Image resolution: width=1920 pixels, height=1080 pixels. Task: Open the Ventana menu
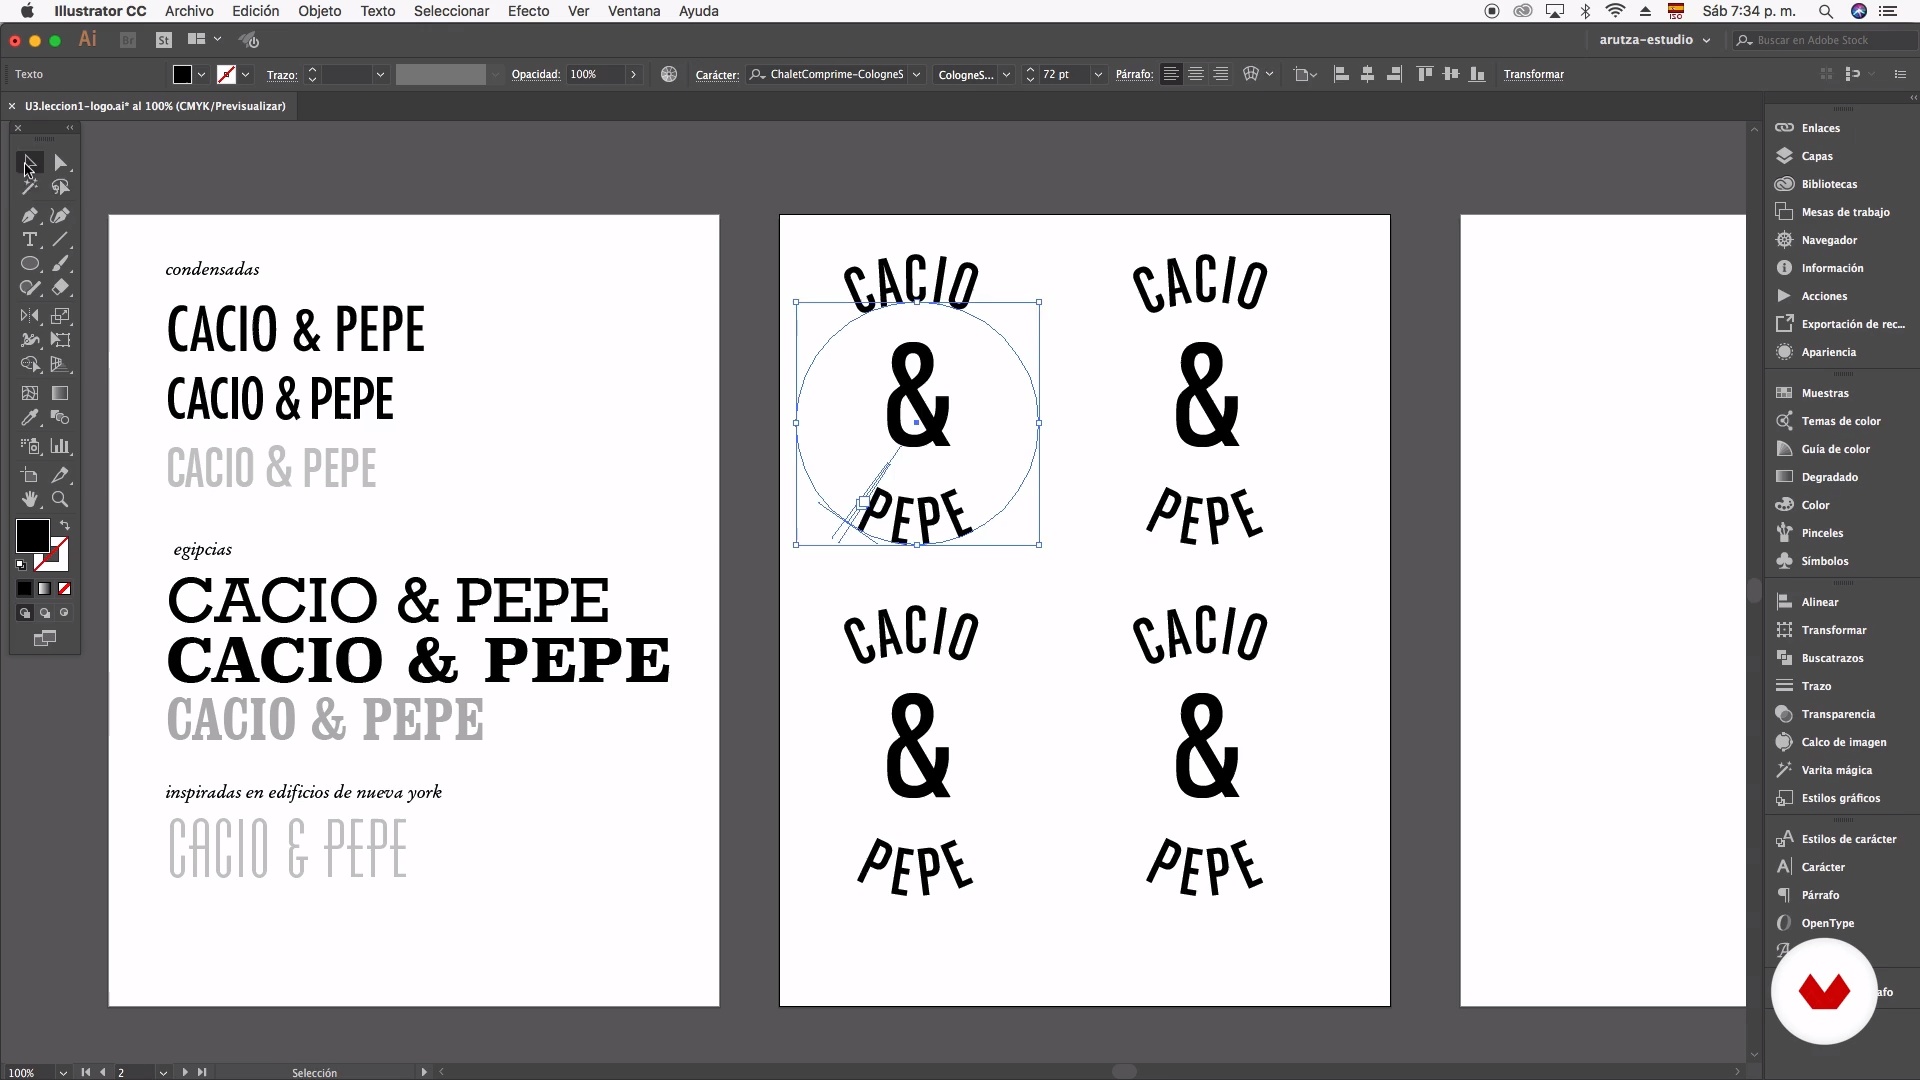click(634, 11)
